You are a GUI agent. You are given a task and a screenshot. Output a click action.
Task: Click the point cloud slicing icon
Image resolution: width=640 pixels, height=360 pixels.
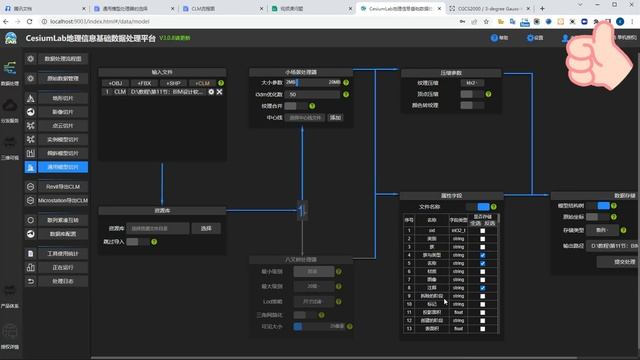31,126
